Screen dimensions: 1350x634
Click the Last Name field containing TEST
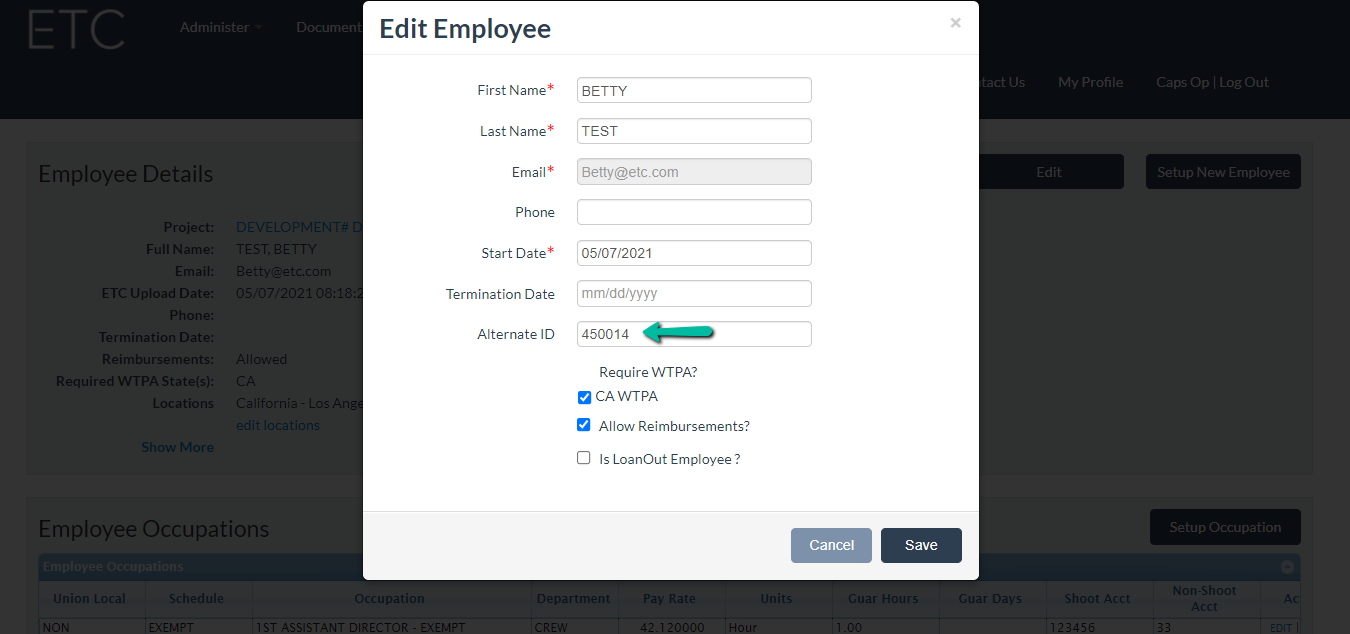[694, 131]
